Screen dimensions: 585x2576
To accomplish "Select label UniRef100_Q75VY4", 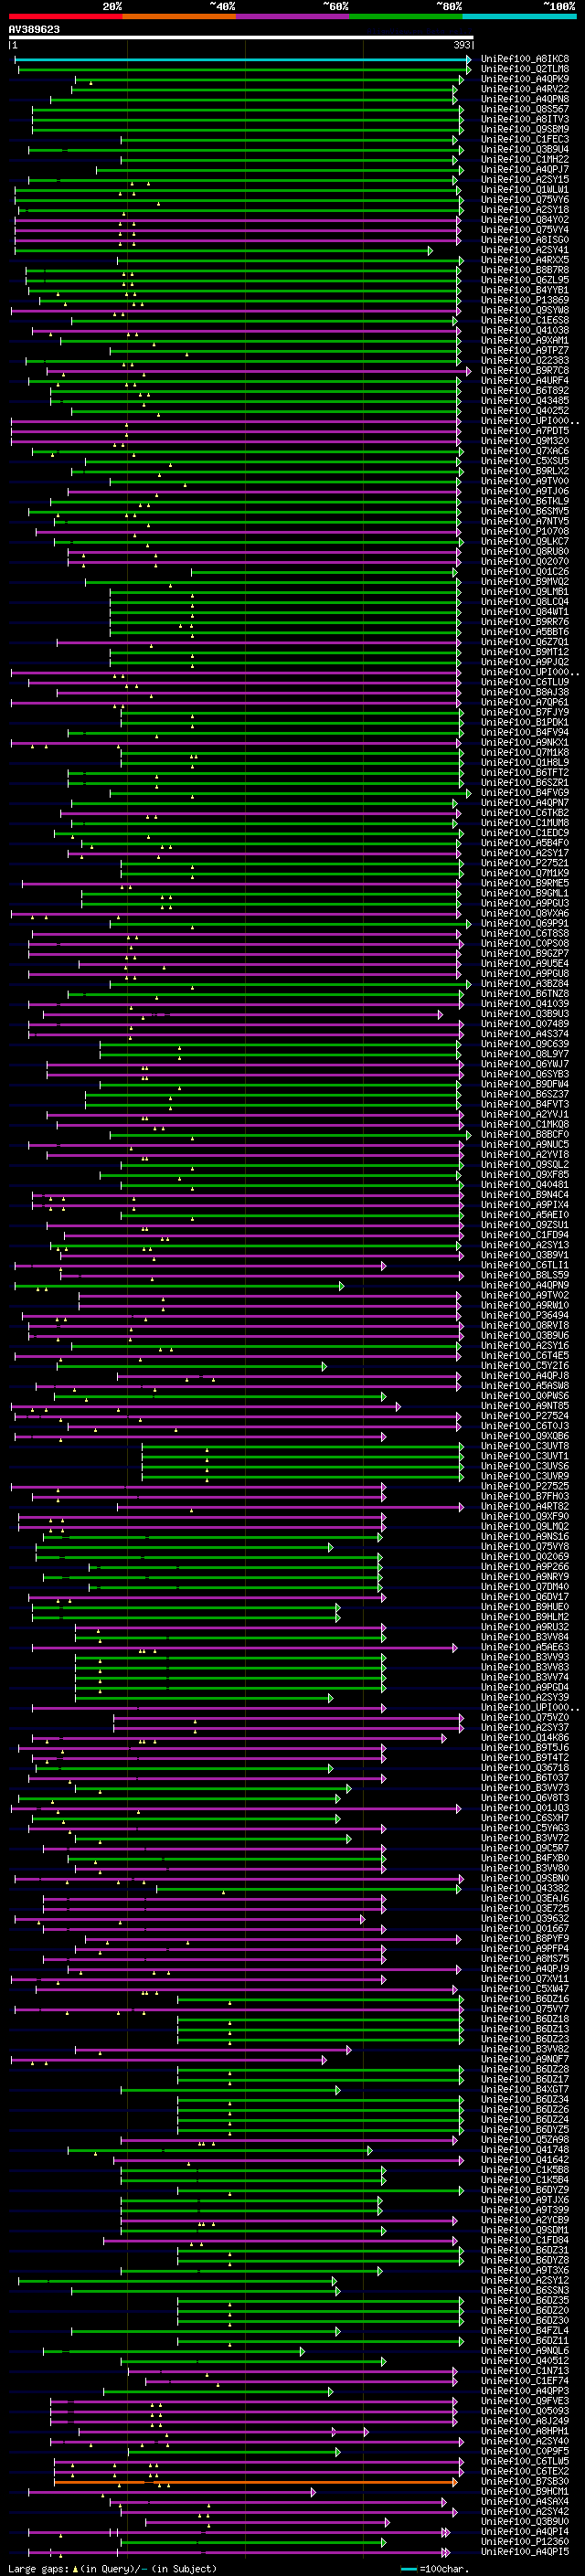I will click(x=525, y=230).
